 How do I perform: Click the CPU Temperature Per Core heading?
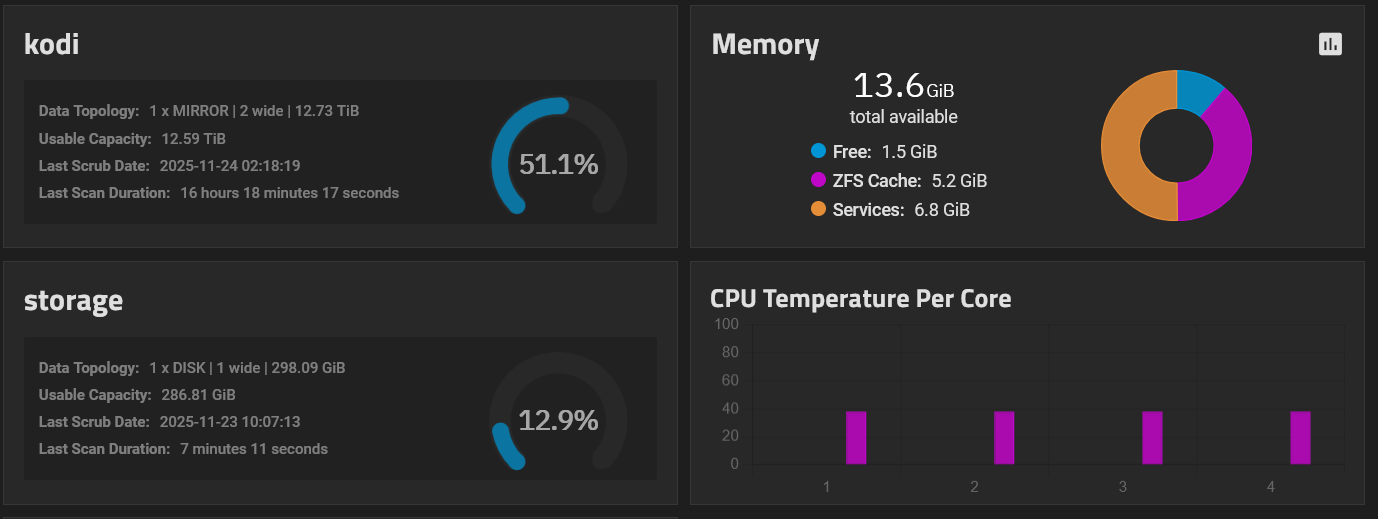coord(860,298)
